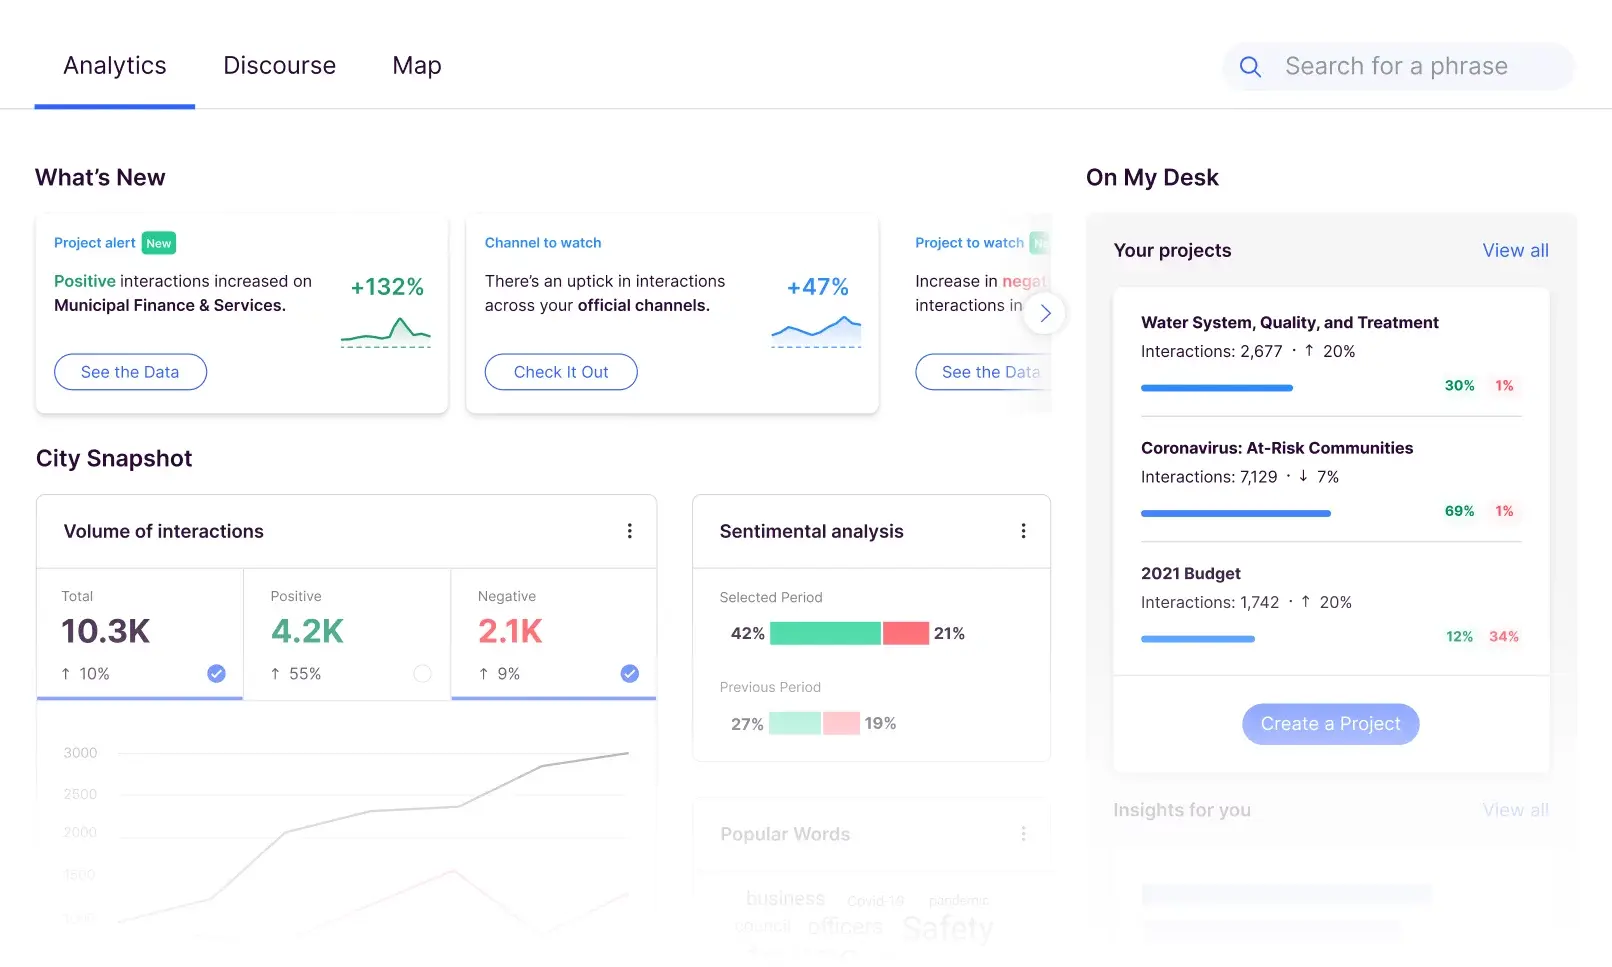Toggle the Negative interactions checkmark
Viewport: 1612px width, 967px height.
630,674
